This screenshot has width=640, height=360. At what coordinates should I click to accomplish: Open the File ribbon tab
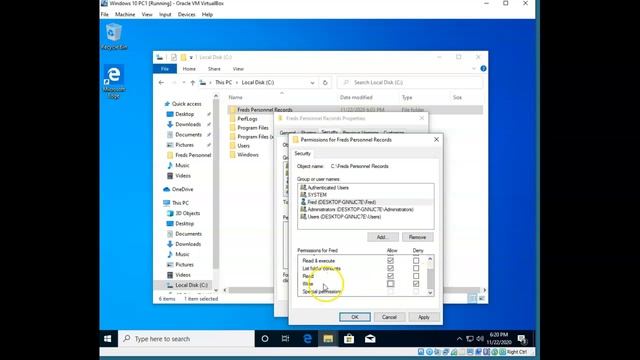(165, 69)
